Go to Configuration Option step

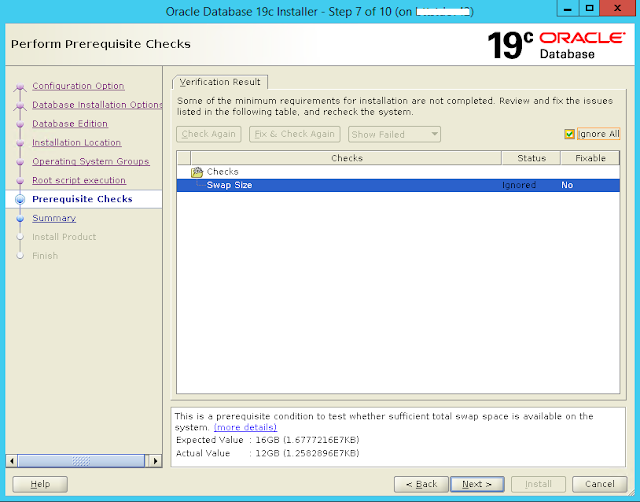78,86
